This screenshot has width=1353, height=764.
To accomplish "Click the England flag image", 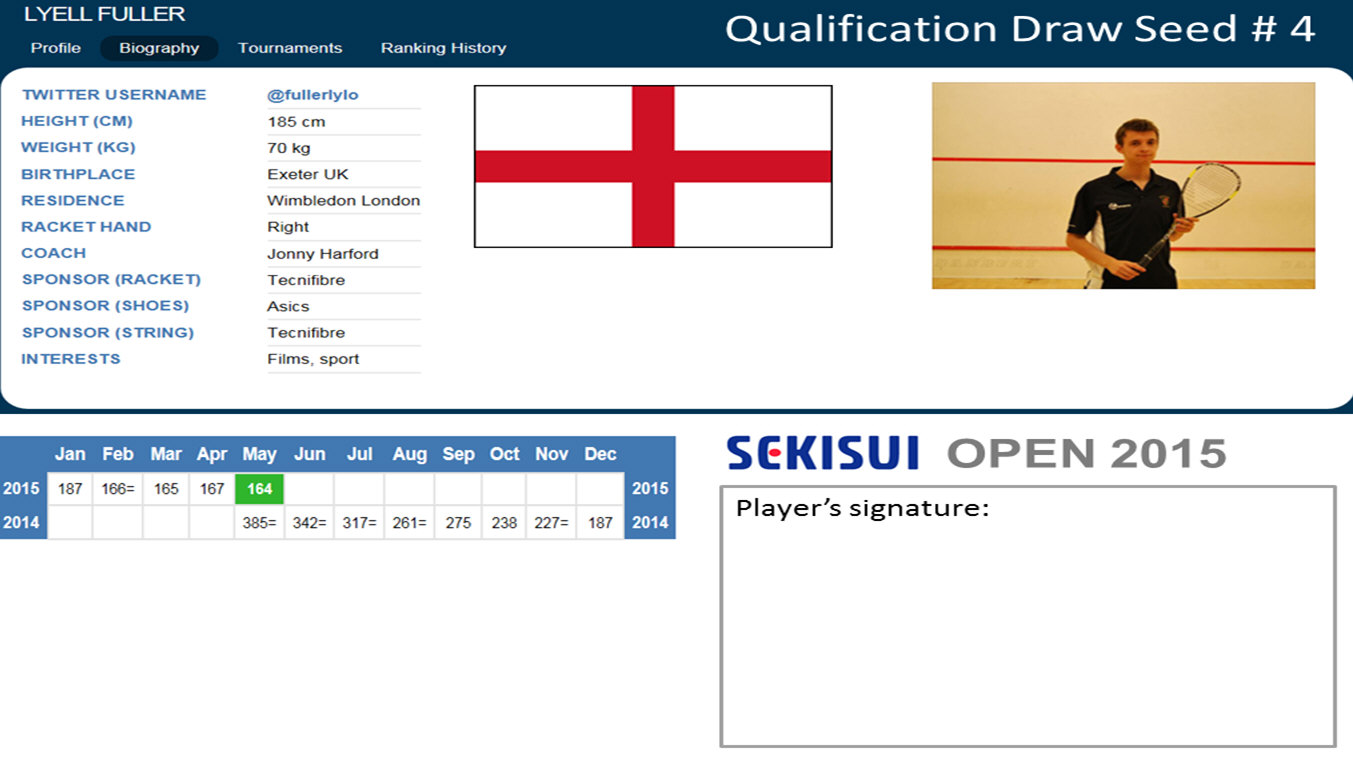I will pos(653,166).
